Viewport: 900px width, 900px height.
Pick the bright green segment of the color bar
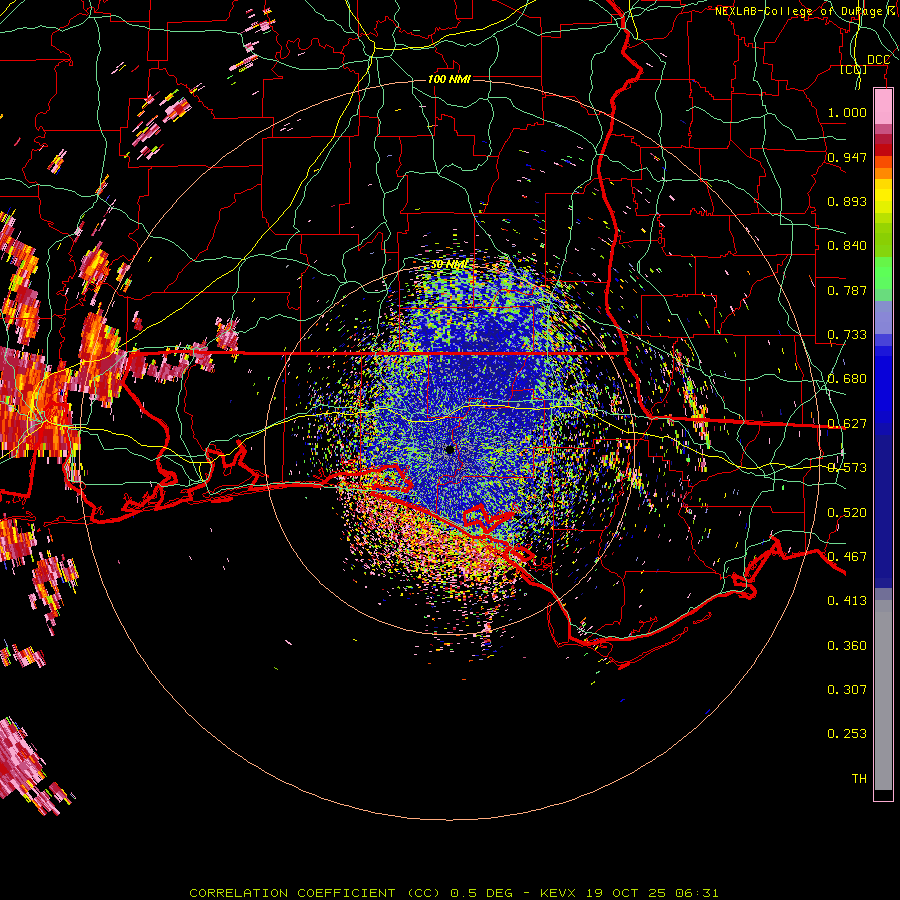pos(883,273)
